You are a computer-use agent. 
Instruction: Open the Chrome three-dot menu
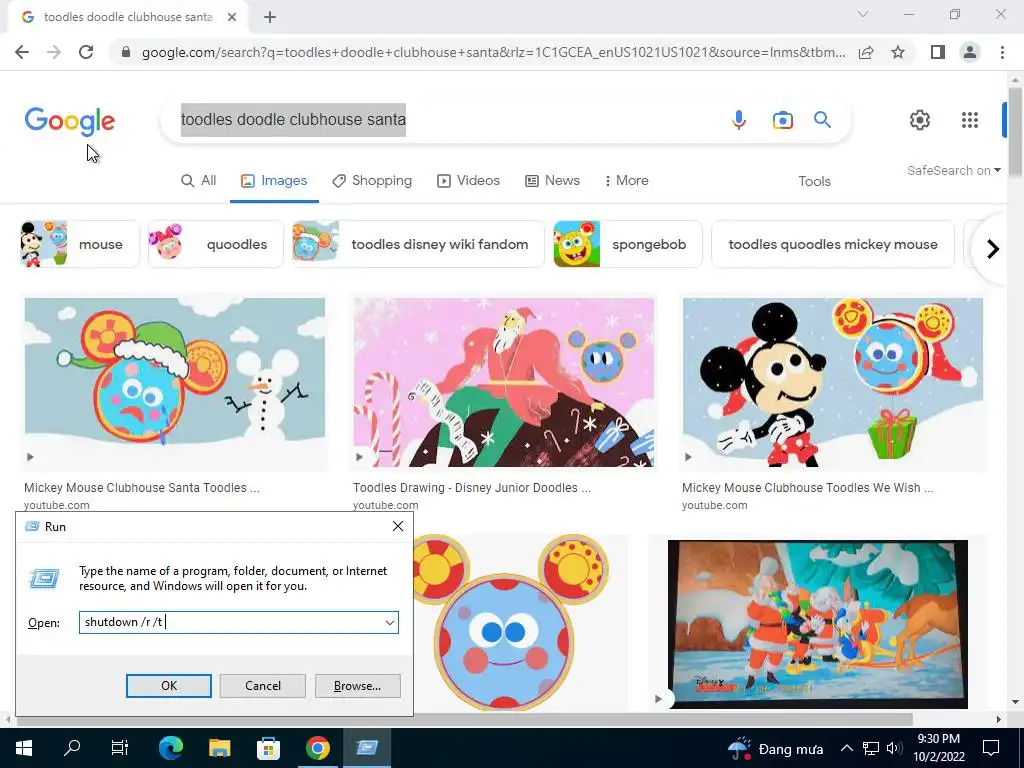1002,52
